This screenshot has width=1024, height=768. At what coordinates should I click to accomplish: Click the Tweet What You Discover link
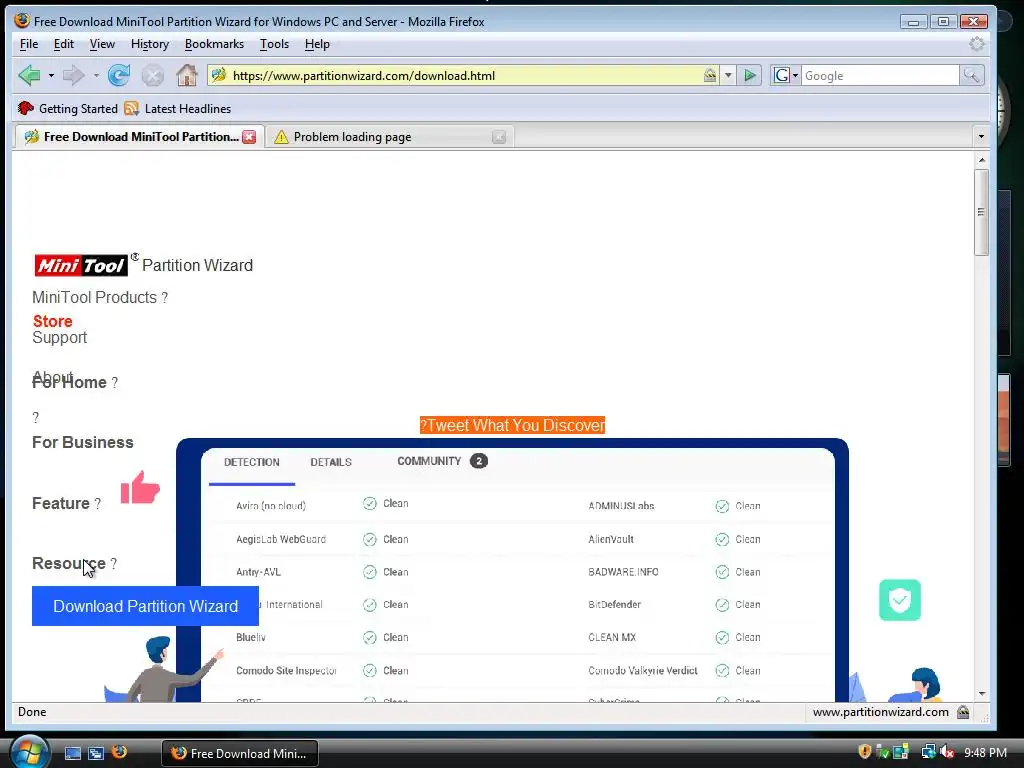[x=512, y=425]
